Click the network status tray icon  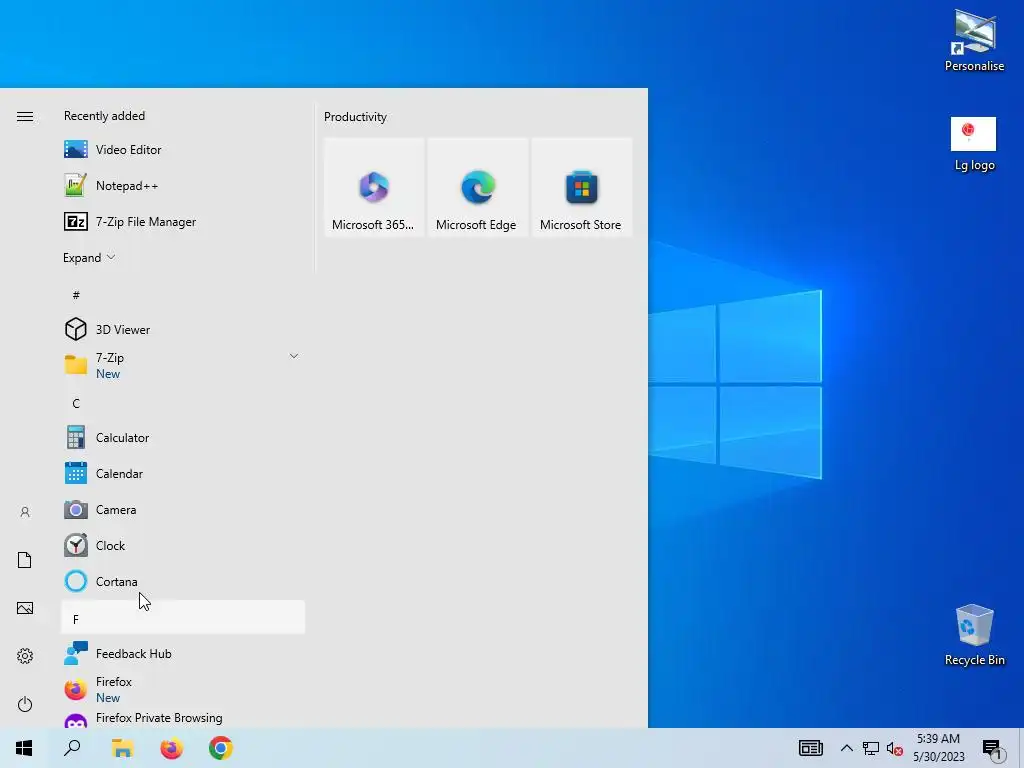pos(871,748)
